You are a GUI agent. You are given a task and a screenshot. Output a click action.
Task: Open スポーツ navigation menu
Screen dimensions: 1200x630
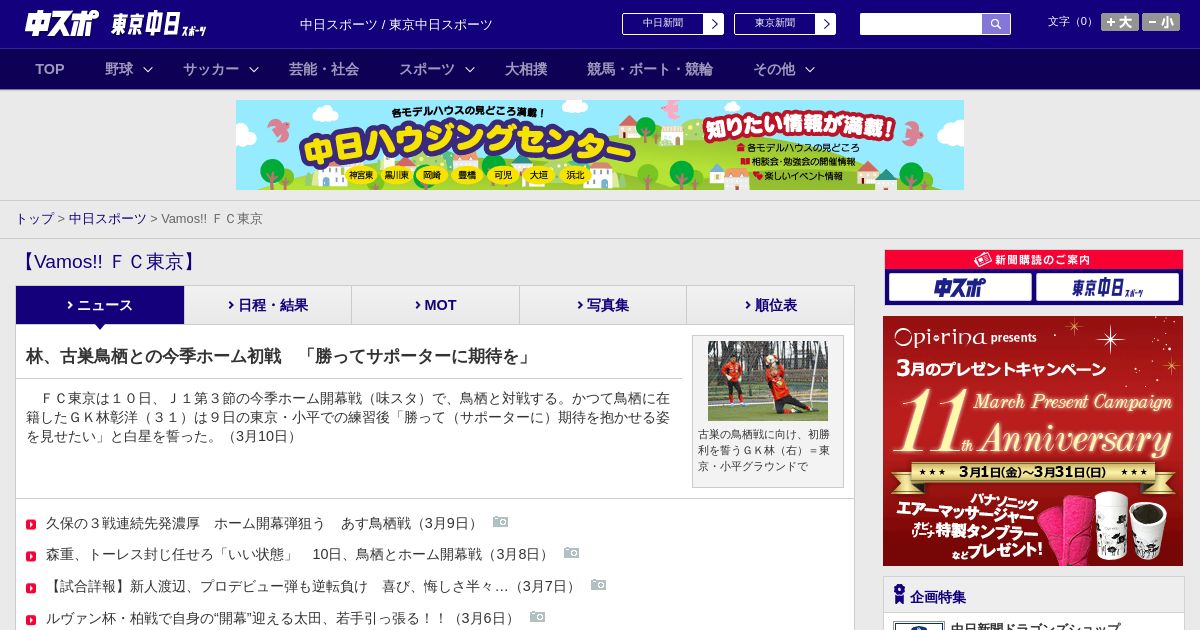(x=427, y=69)
